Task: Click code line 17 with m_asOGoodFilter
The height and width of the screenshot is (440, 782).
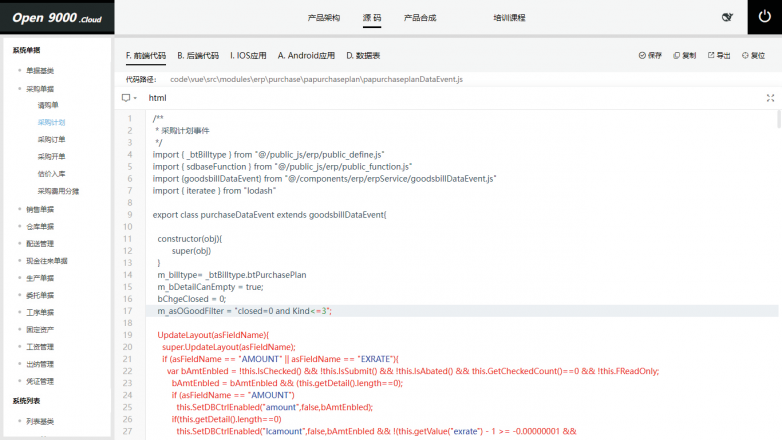Action: tap(244, 311)
